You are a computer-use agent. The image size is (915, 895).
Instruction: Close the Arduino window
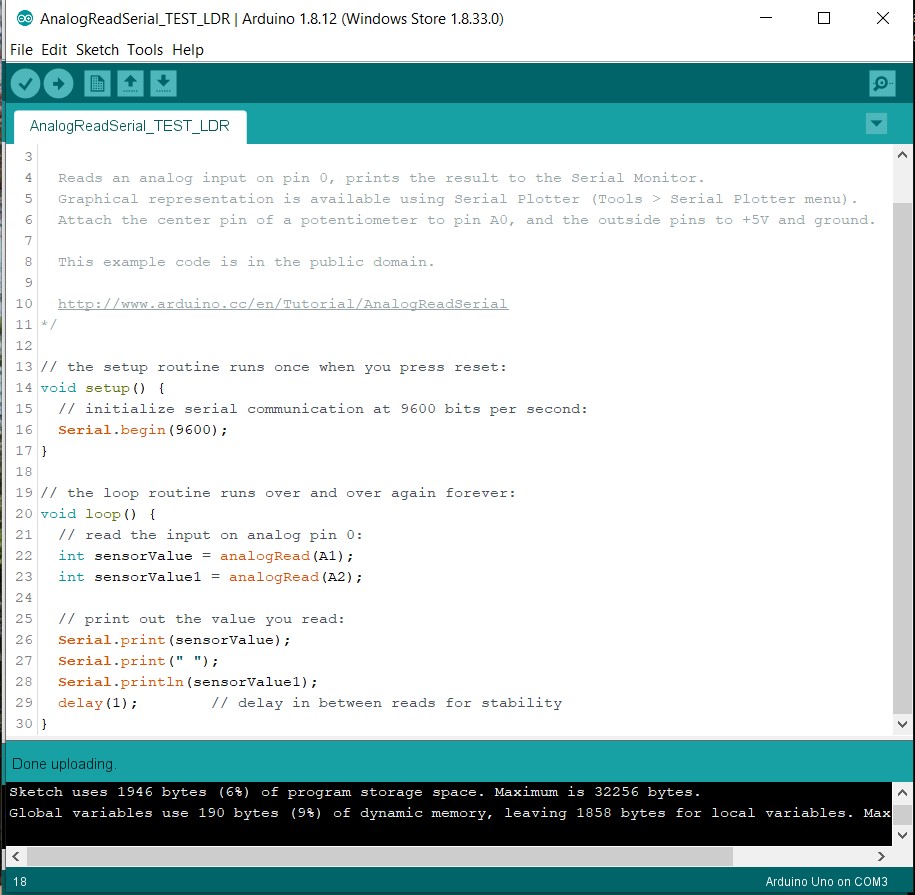tap(883, 18)
